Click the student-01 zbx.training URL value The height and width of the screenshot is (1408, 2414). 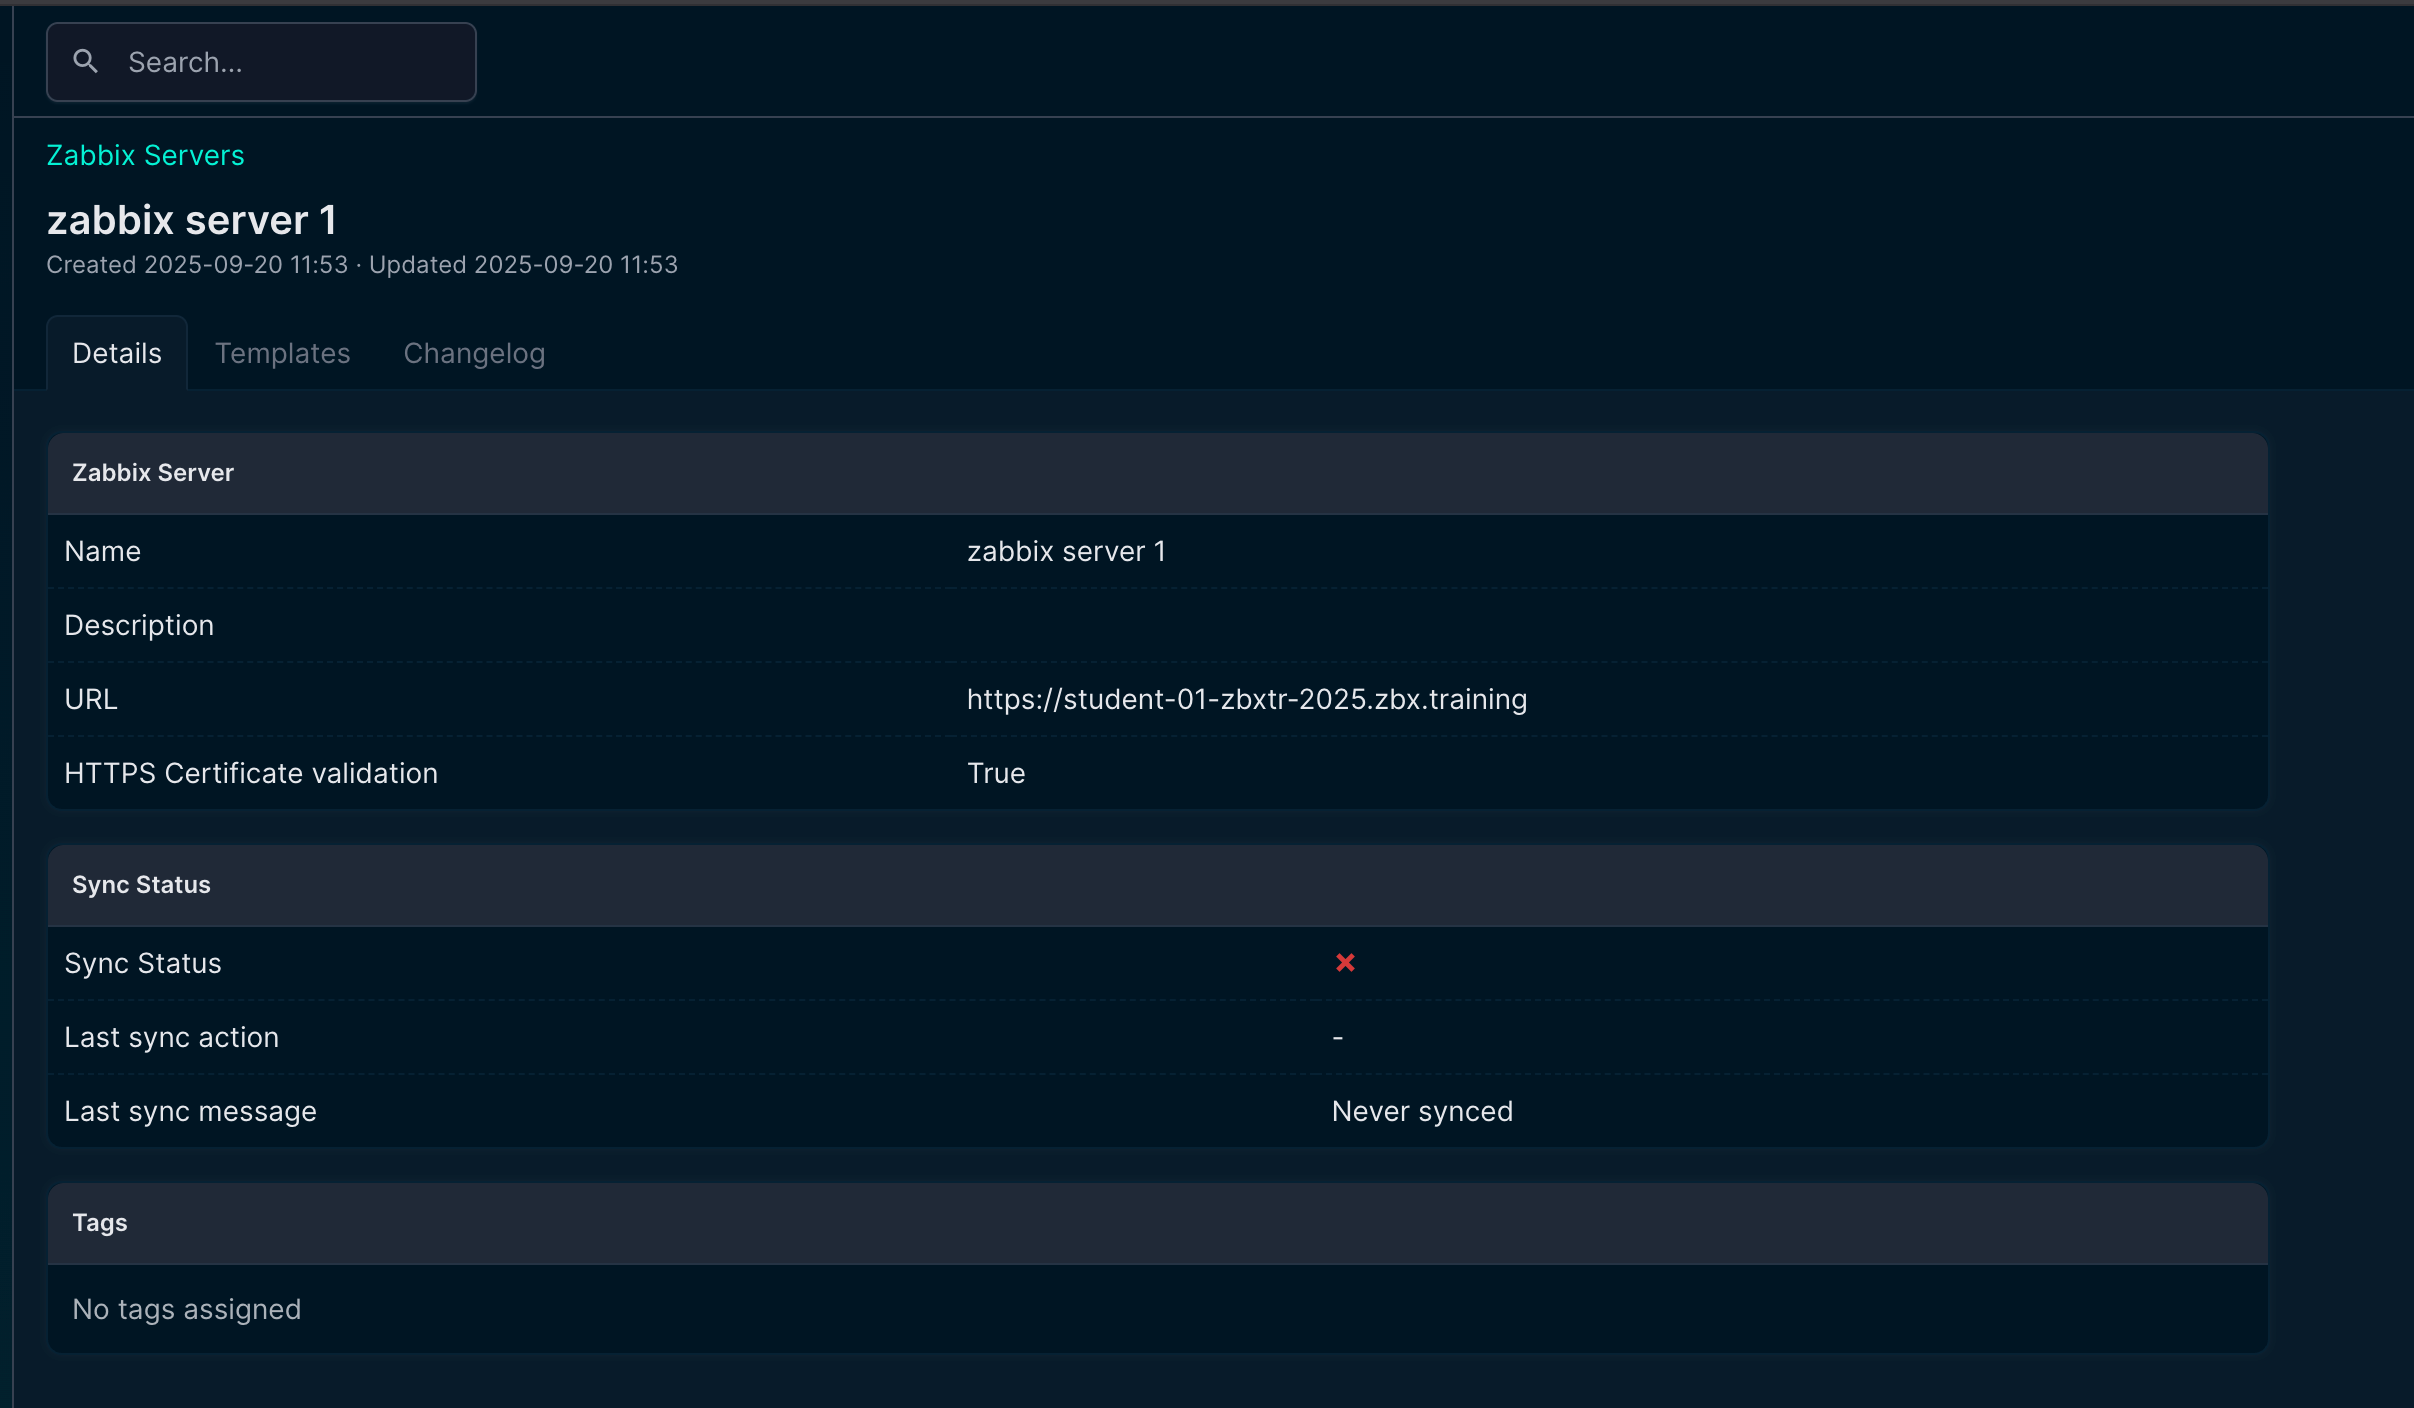tap(1246, 700)
